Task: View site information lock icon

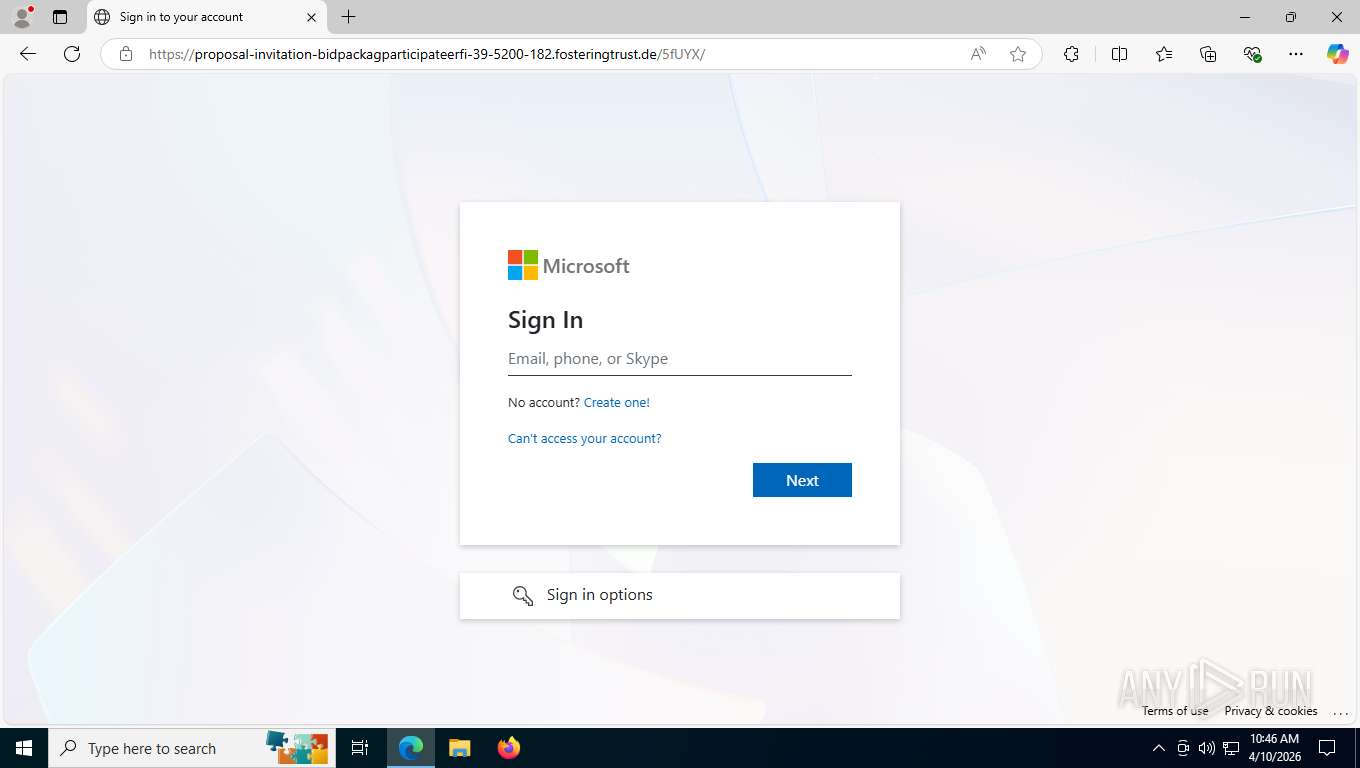Action: pyautogui.click(x=126, y=54)
